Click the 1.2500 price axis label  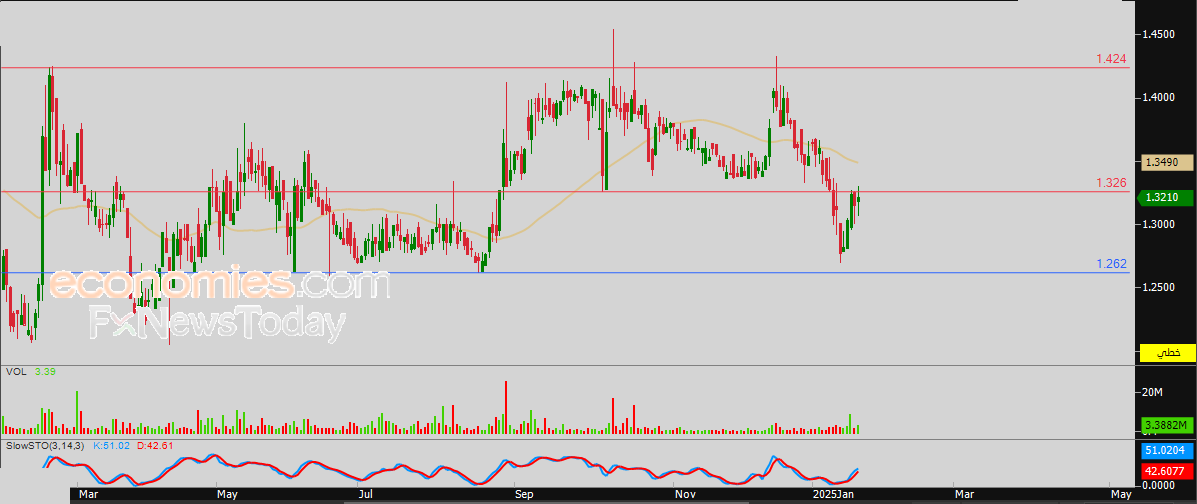pos(1158,287)
